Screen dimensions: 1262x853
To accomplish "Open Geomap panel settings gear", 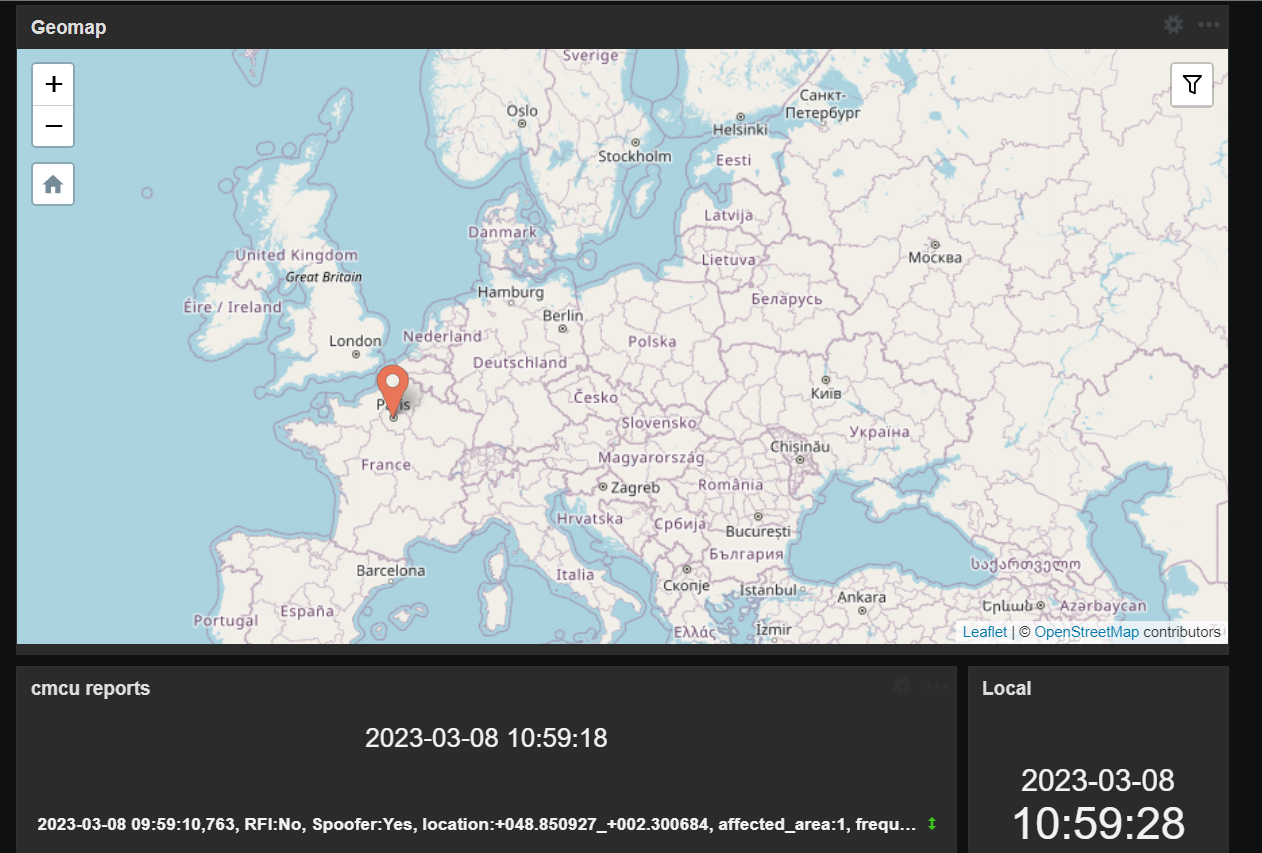I will coord(1173,25).
